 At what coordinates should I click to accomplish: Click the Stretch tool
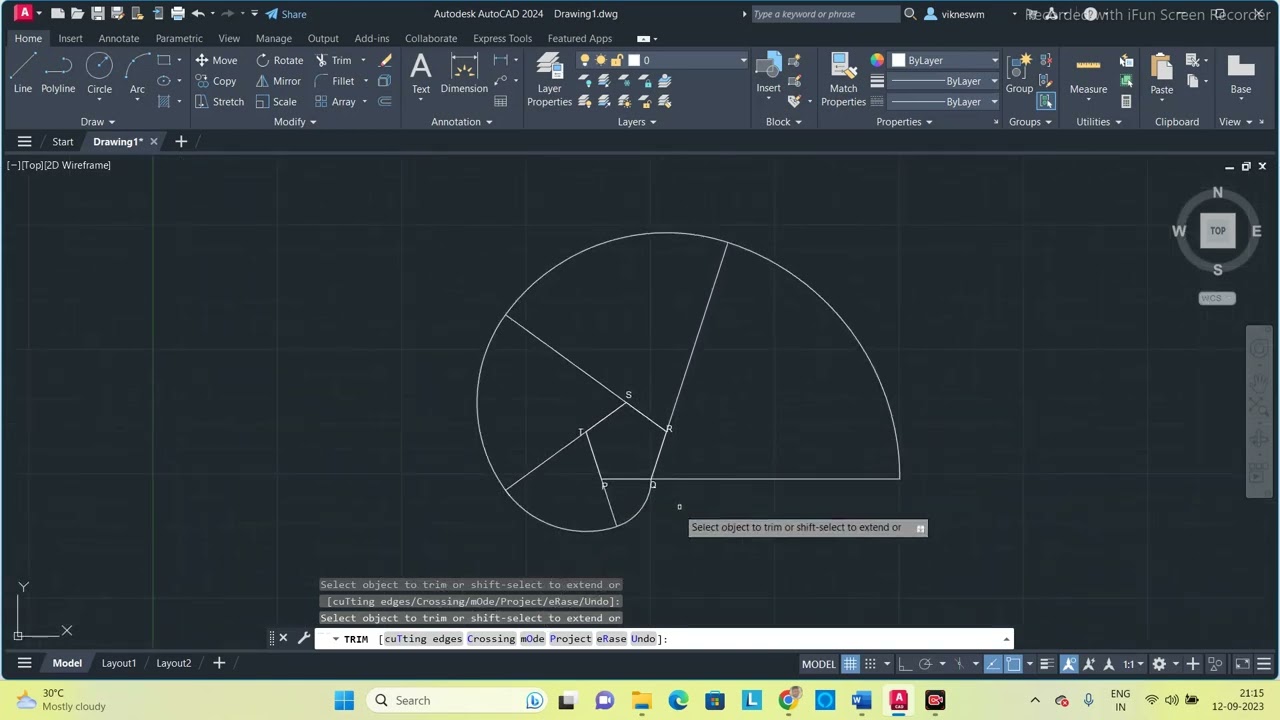point(219,101)
